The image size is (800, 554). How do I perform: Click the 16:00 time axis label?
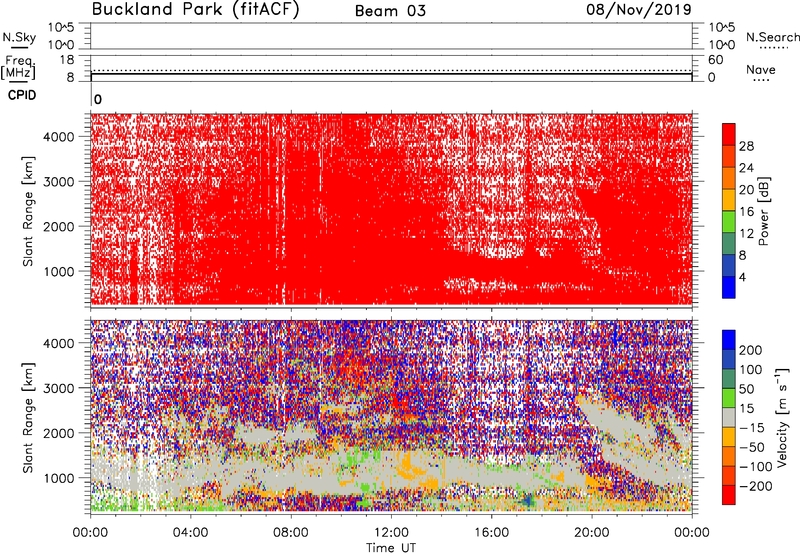(x=491, y=533)
